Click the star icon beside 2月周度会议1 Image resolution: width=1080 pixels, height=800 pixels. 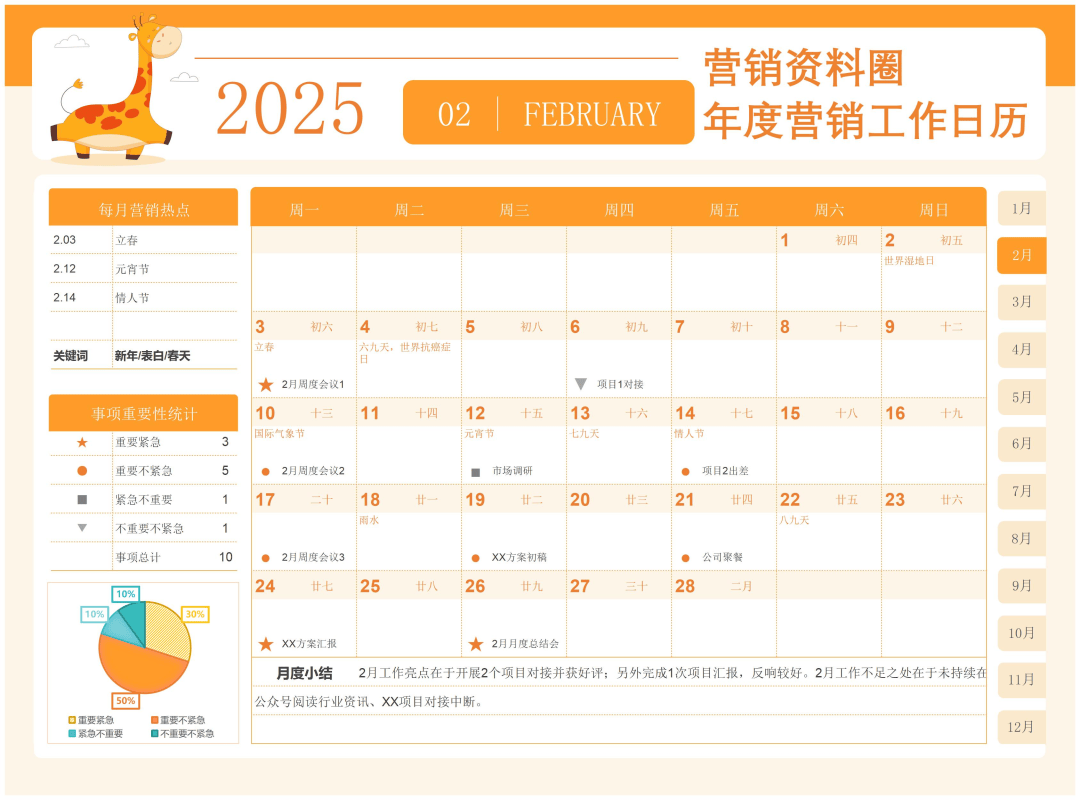pyautogui.click(x=266, y=384)
